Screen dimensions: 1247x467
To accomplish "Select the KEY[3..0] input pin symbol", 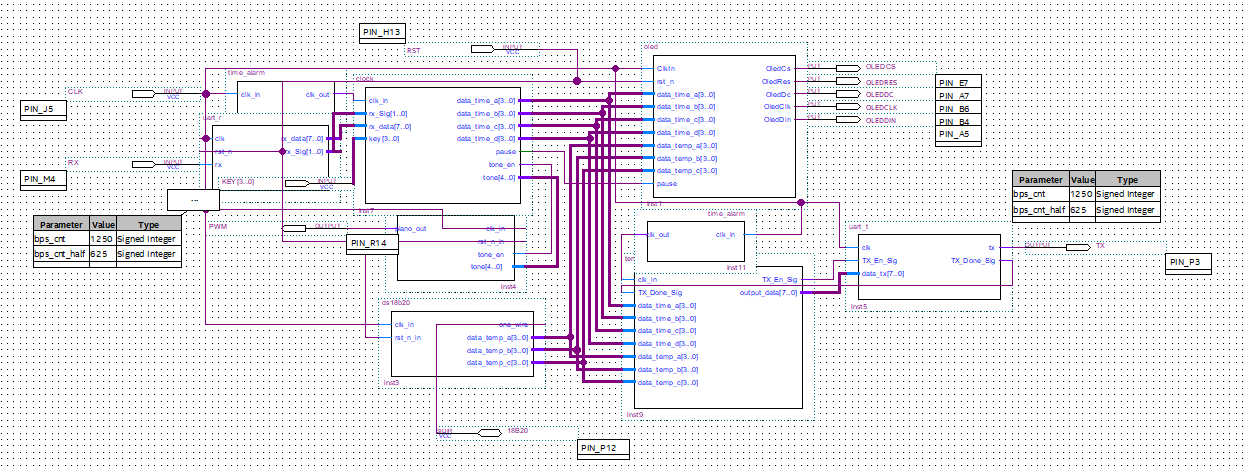I will pos(296,183).
